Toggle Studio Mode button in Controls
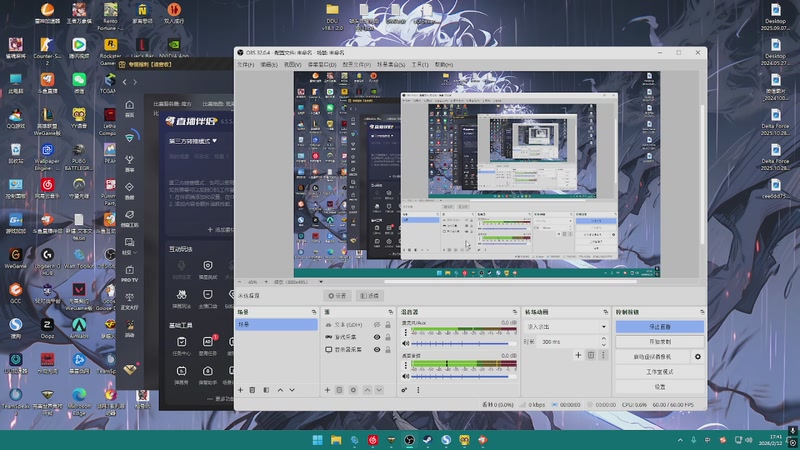Viewport: 800px width, 450px height. [x=660, y=372]
